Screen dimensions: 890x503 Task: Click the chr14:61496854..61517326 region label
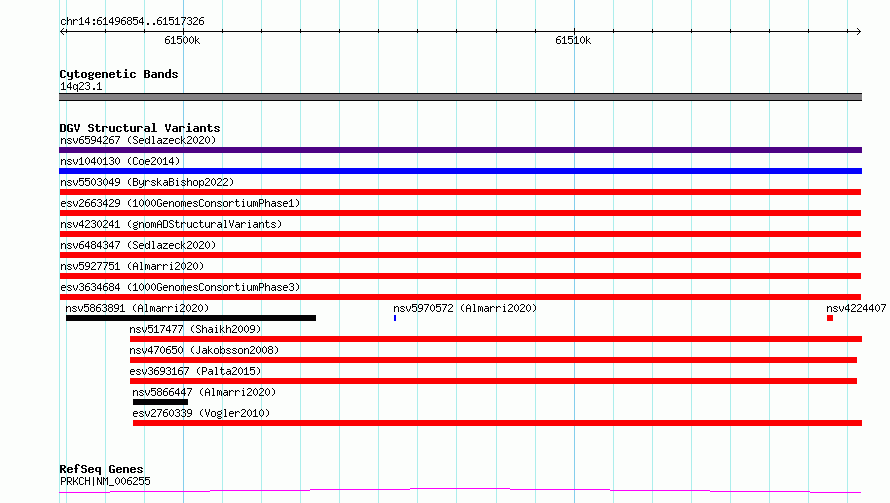[132, 21]
